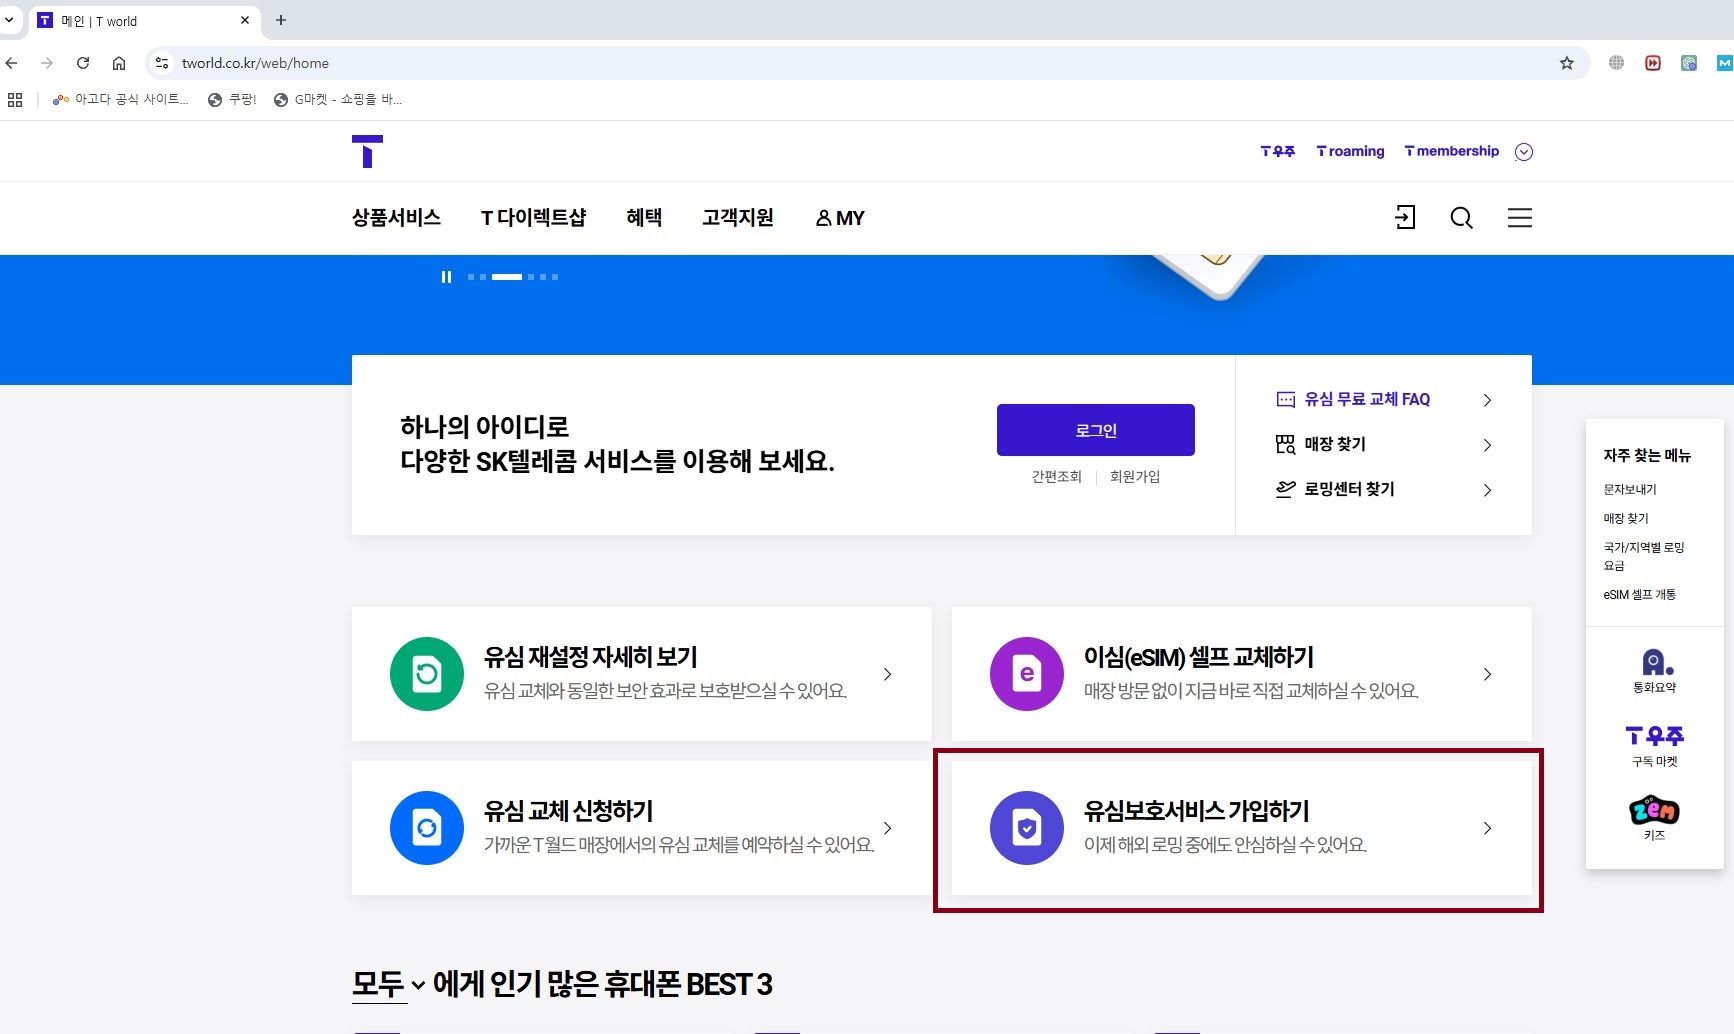
Task: Select the first banner slide dot
Action: [x=471, y=277]
